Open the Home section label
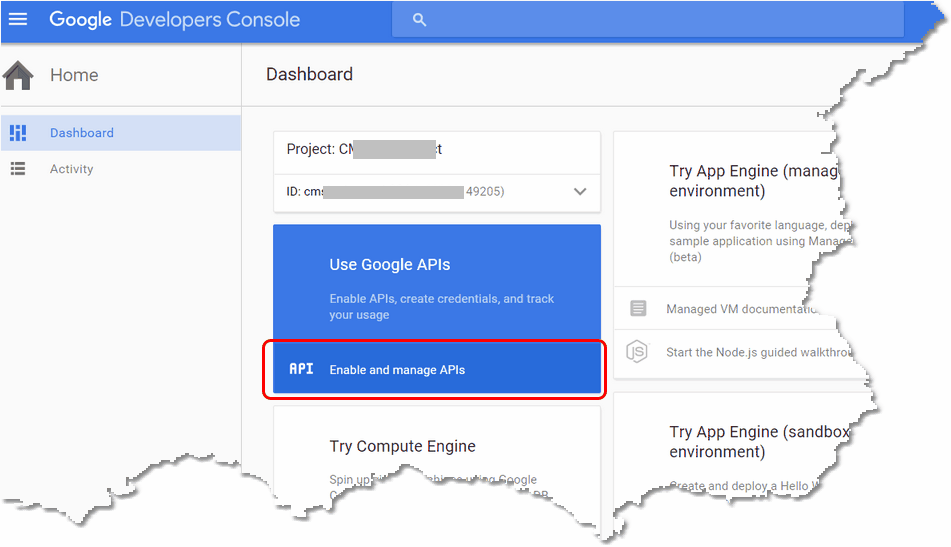951x547 pixels. [x=74, y=75]
